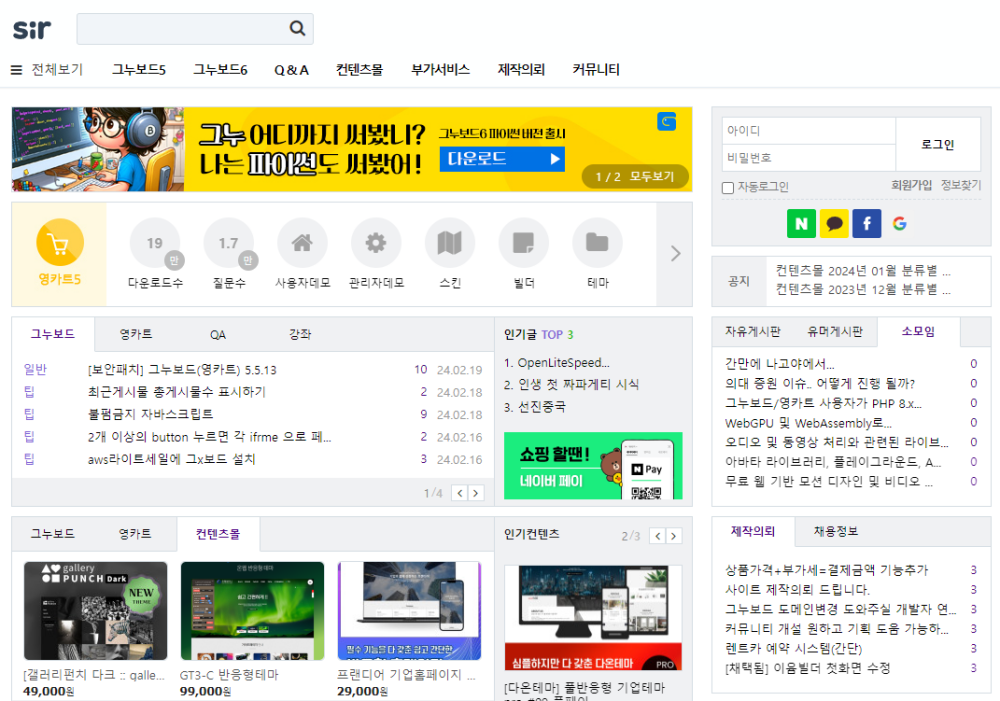Go to previous page of 그누보드 list

click(460, 492)
